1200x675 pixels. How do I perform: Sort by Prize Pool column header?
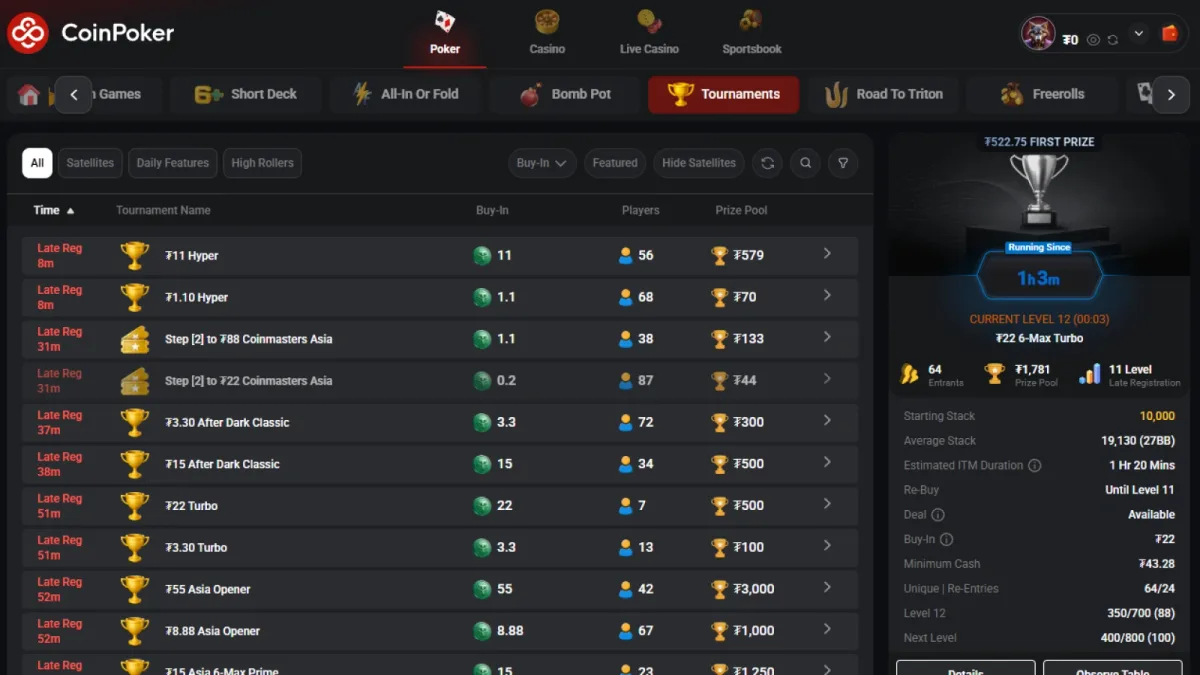click(x=741, y=210)
